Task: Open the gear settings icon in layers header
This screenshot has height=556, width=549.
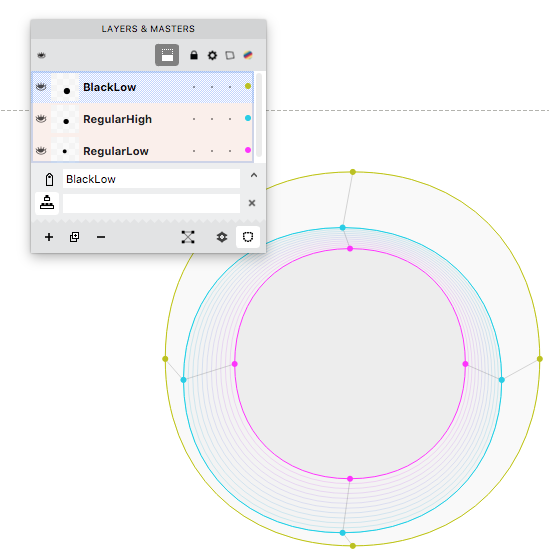Action: [212, 55]
